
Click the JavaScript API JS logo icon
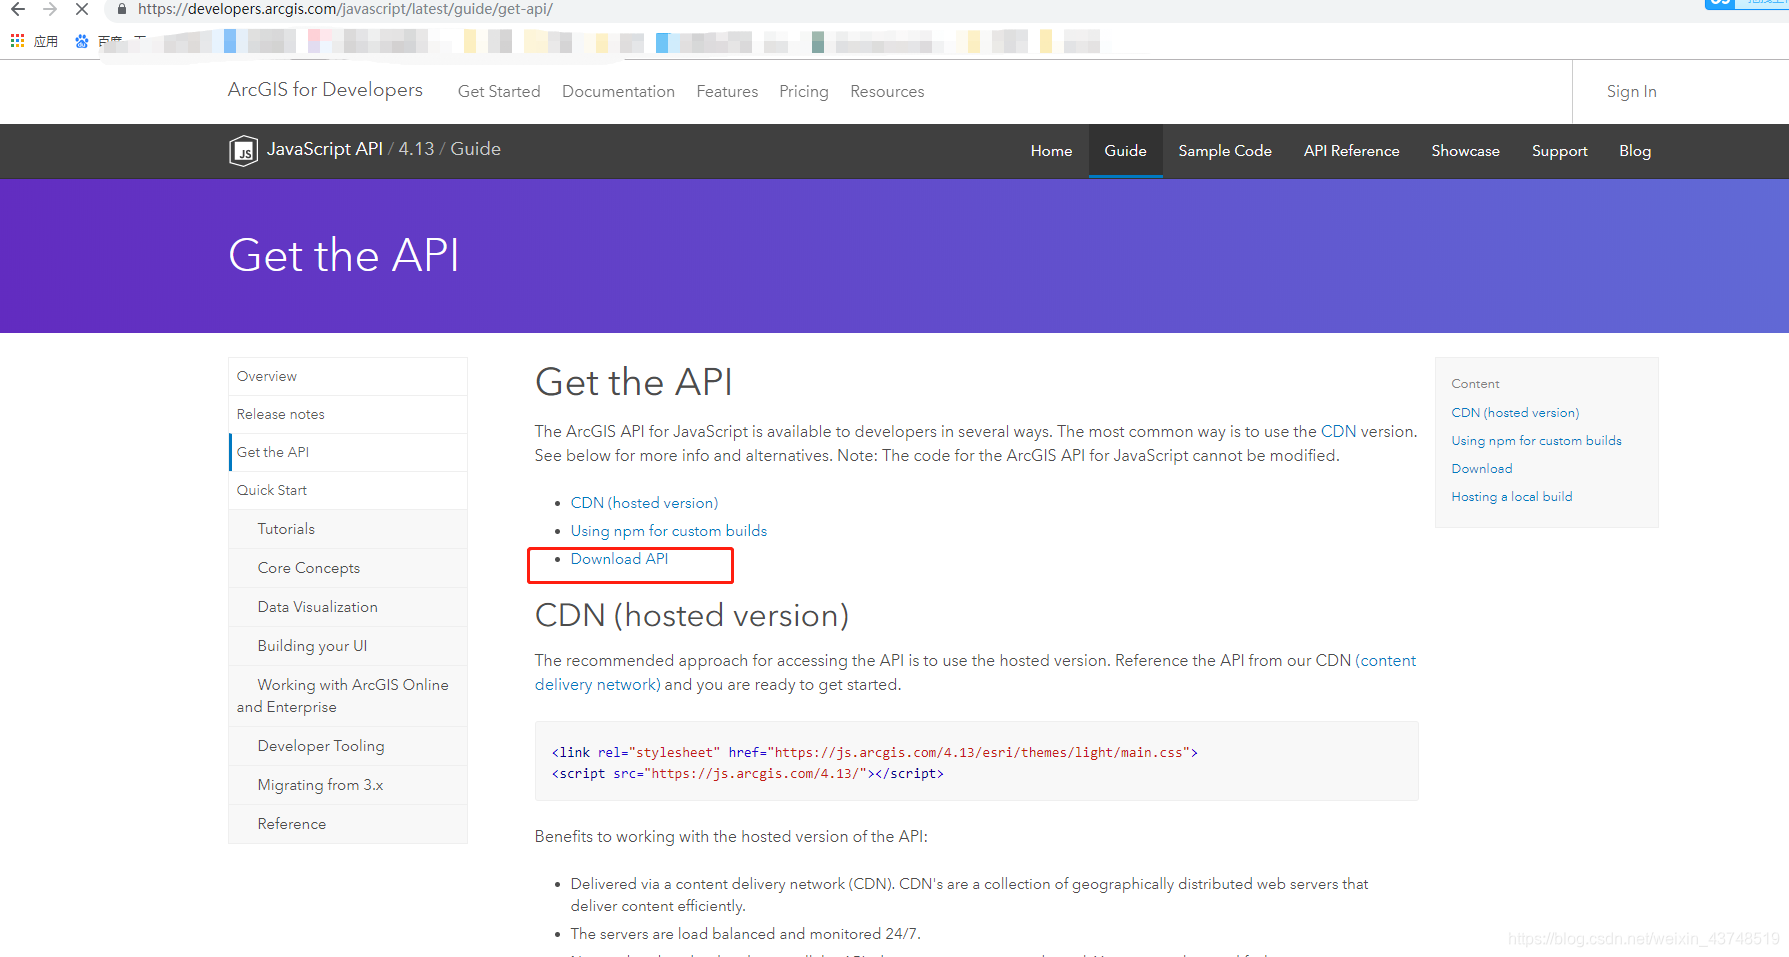[243, 151]
